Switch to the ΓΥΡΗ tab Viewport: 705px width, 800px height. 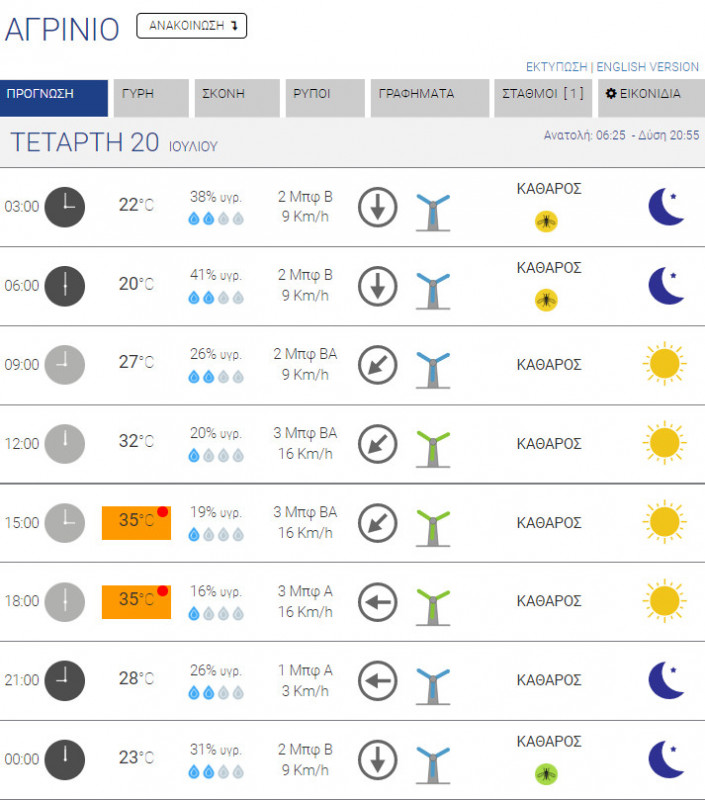150,95
